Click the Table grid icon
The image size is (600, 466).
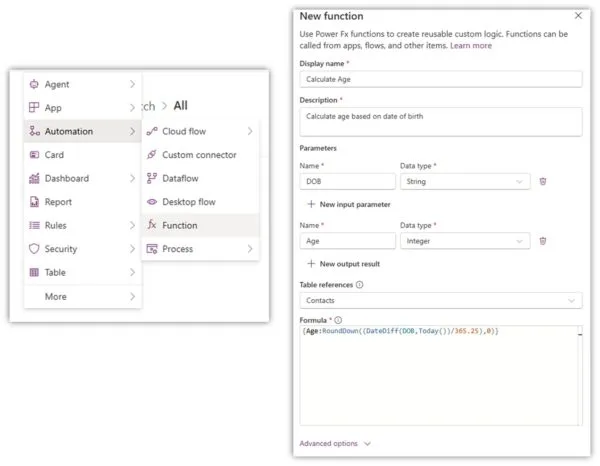34,272
